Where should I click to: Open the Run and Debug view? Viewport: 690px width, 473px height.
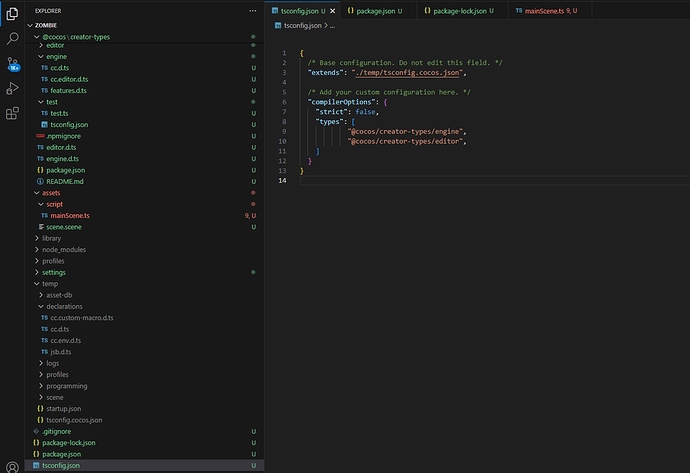12,88
